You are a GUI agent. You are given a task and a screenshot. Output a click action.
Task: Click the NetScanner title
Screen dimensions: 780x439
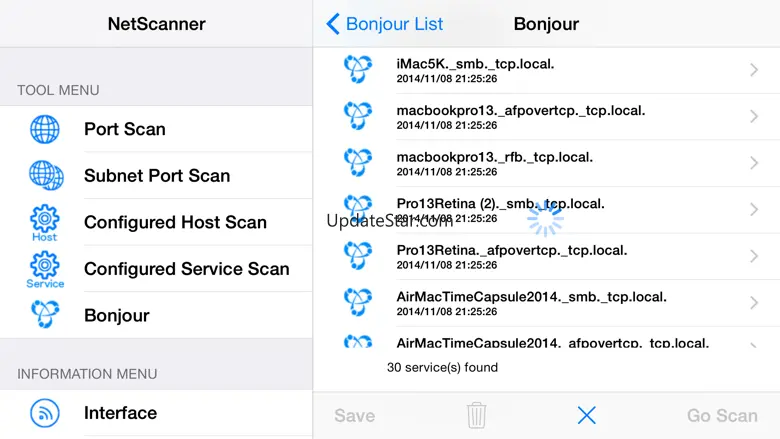pyautogui.click(x=156, y=24)
